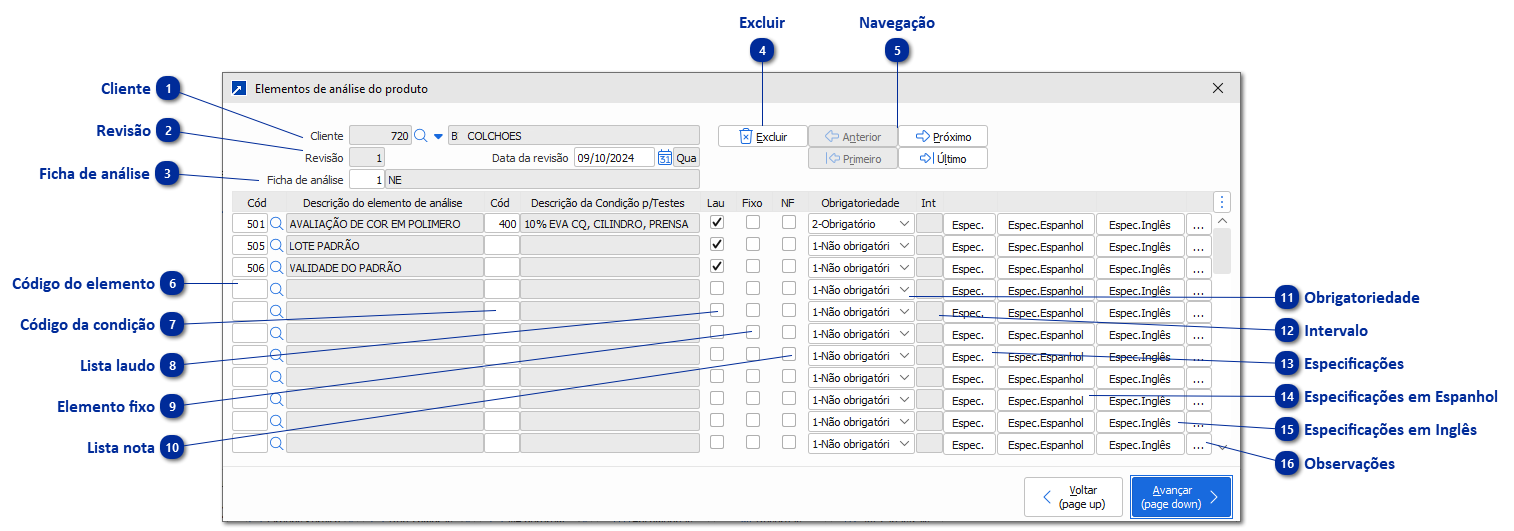
Task: Open Obrigatoriedade dropdown for VALIDADE DO PADRÃO
Action: click(861, 268)
